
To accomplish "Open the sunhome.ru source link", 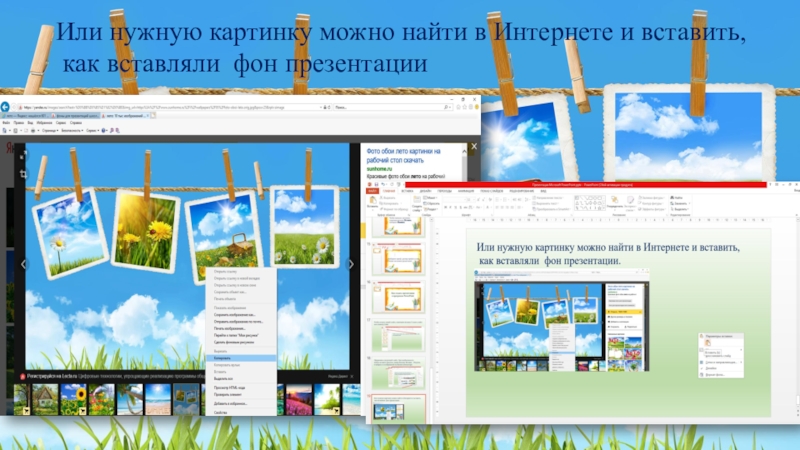I will [x=379, y=169].
